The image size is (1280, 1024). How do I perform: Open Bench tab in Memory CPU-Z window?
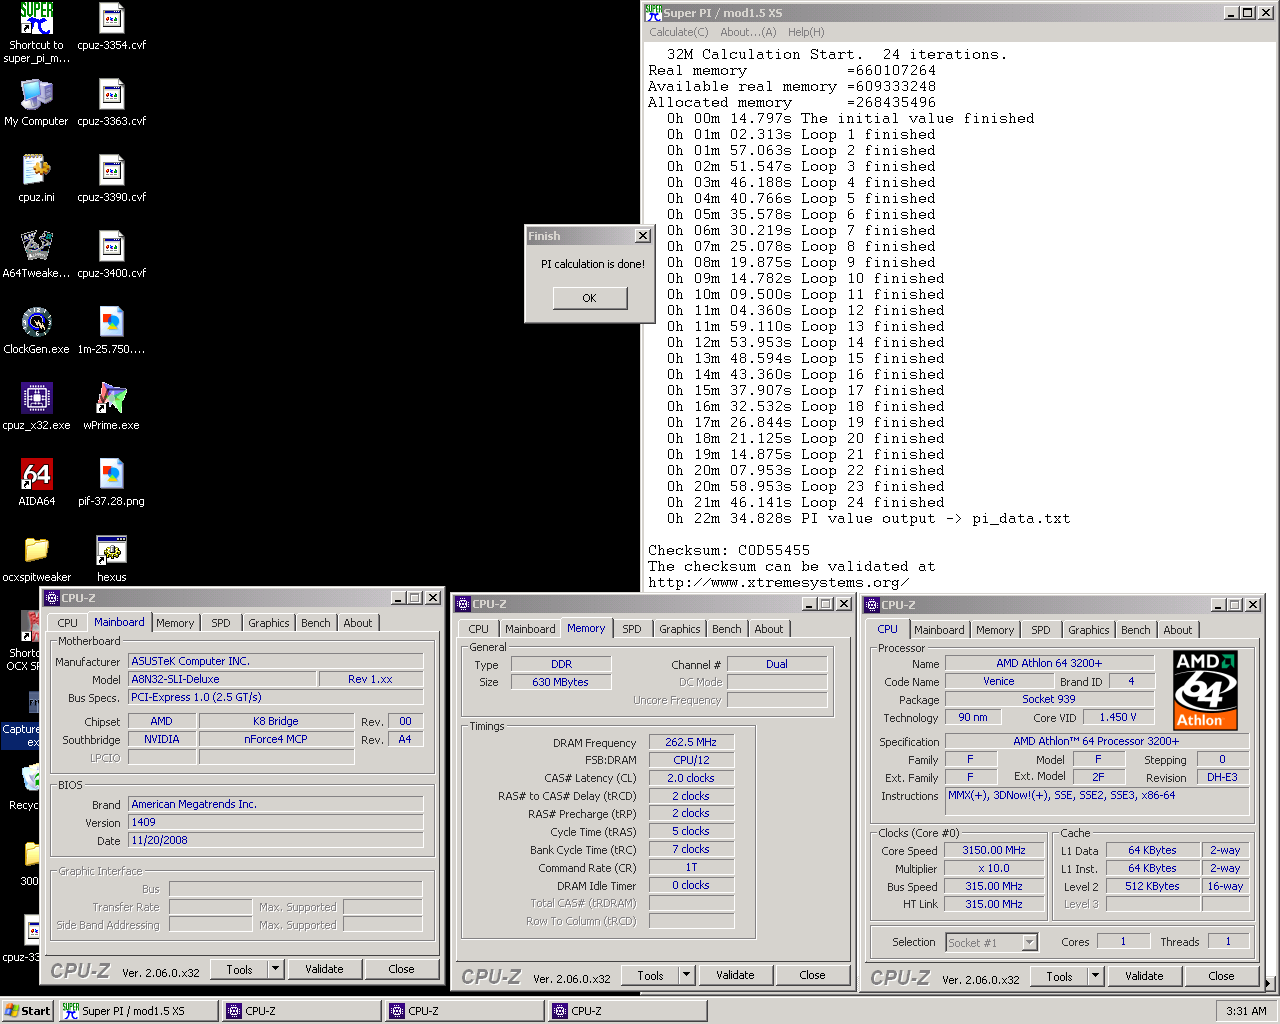(727, 629)
